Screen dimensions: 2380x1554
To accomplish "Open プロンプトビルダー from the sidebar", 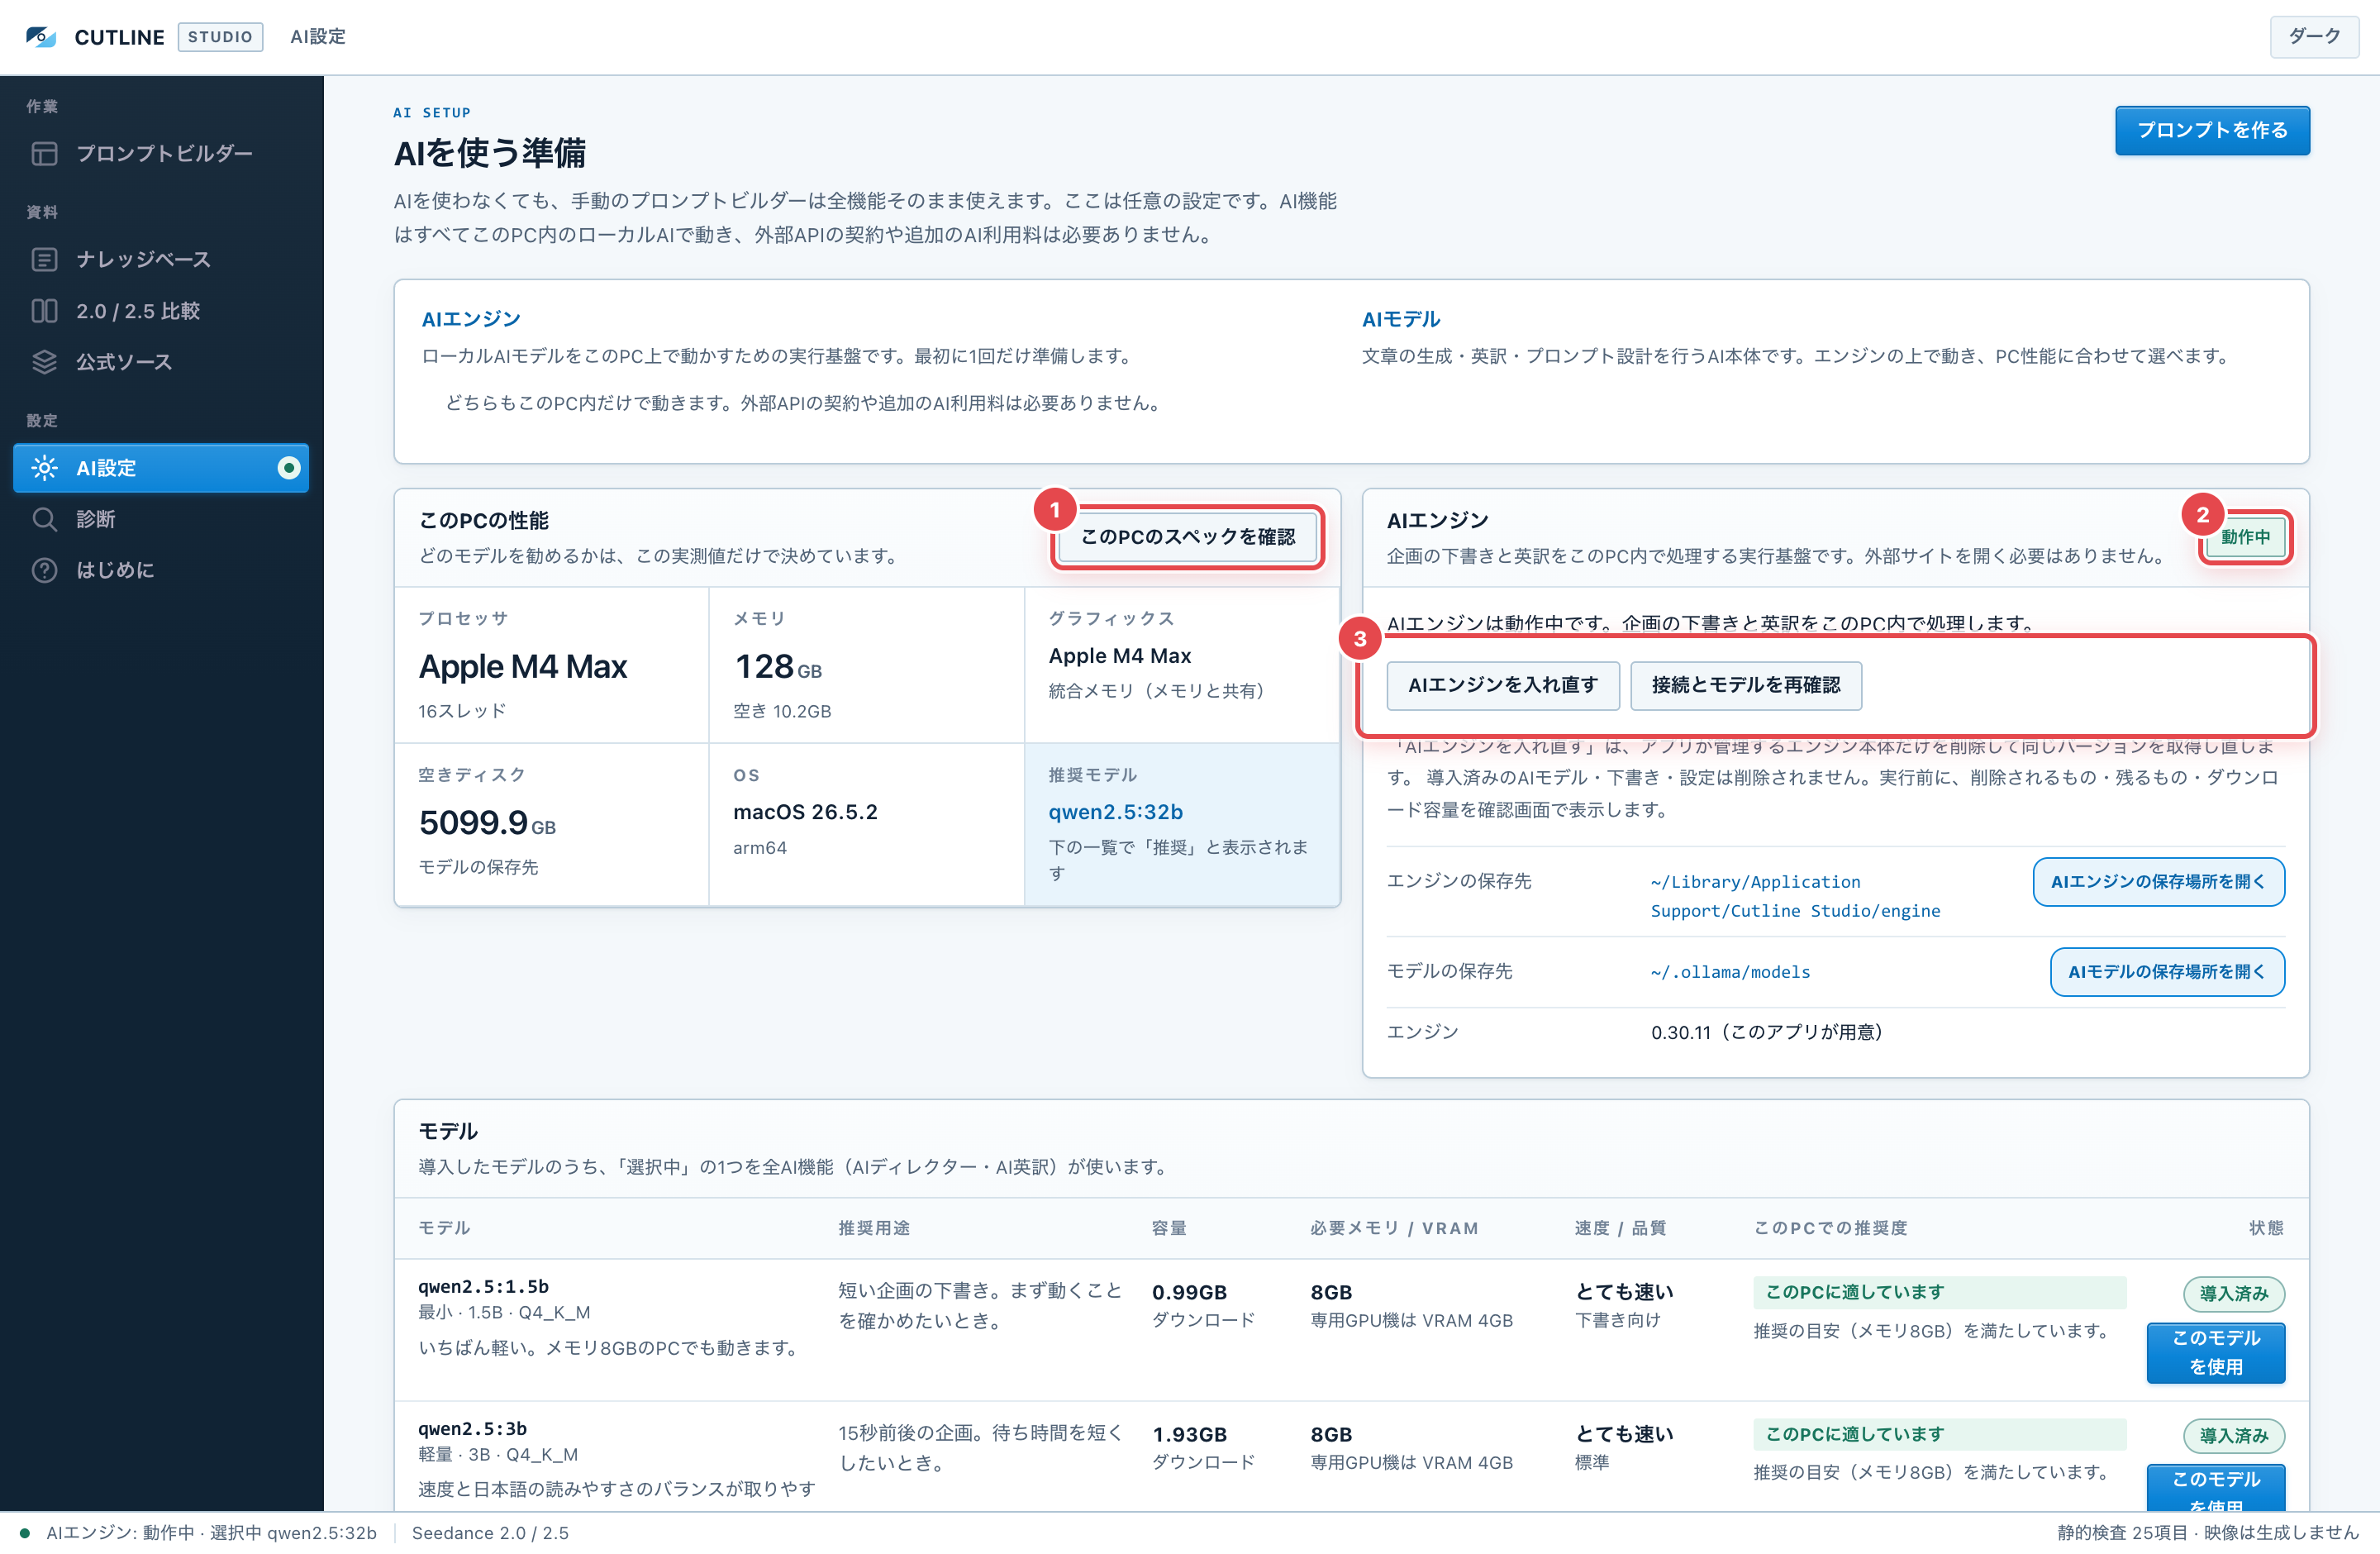I will point(161,154).
